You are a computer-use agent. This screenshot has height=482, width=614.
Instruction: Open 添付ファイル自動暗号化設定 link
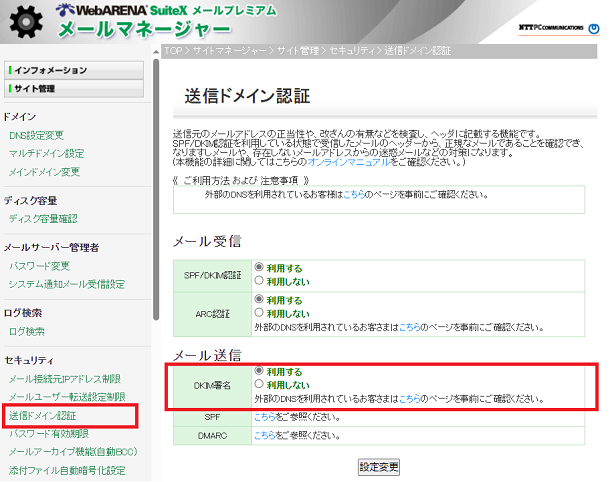click(67, 470)
